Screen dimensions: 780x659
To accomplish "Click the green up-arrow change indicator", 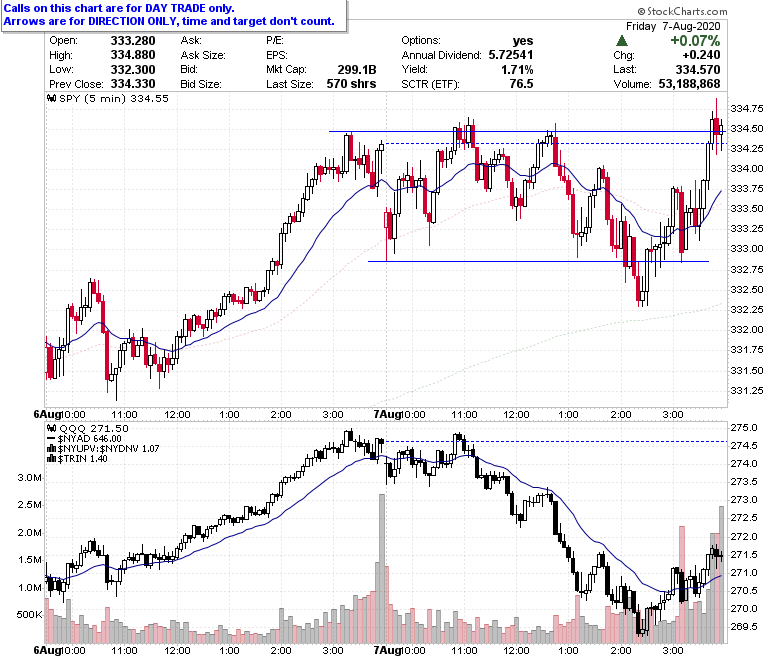I will 622,41.
